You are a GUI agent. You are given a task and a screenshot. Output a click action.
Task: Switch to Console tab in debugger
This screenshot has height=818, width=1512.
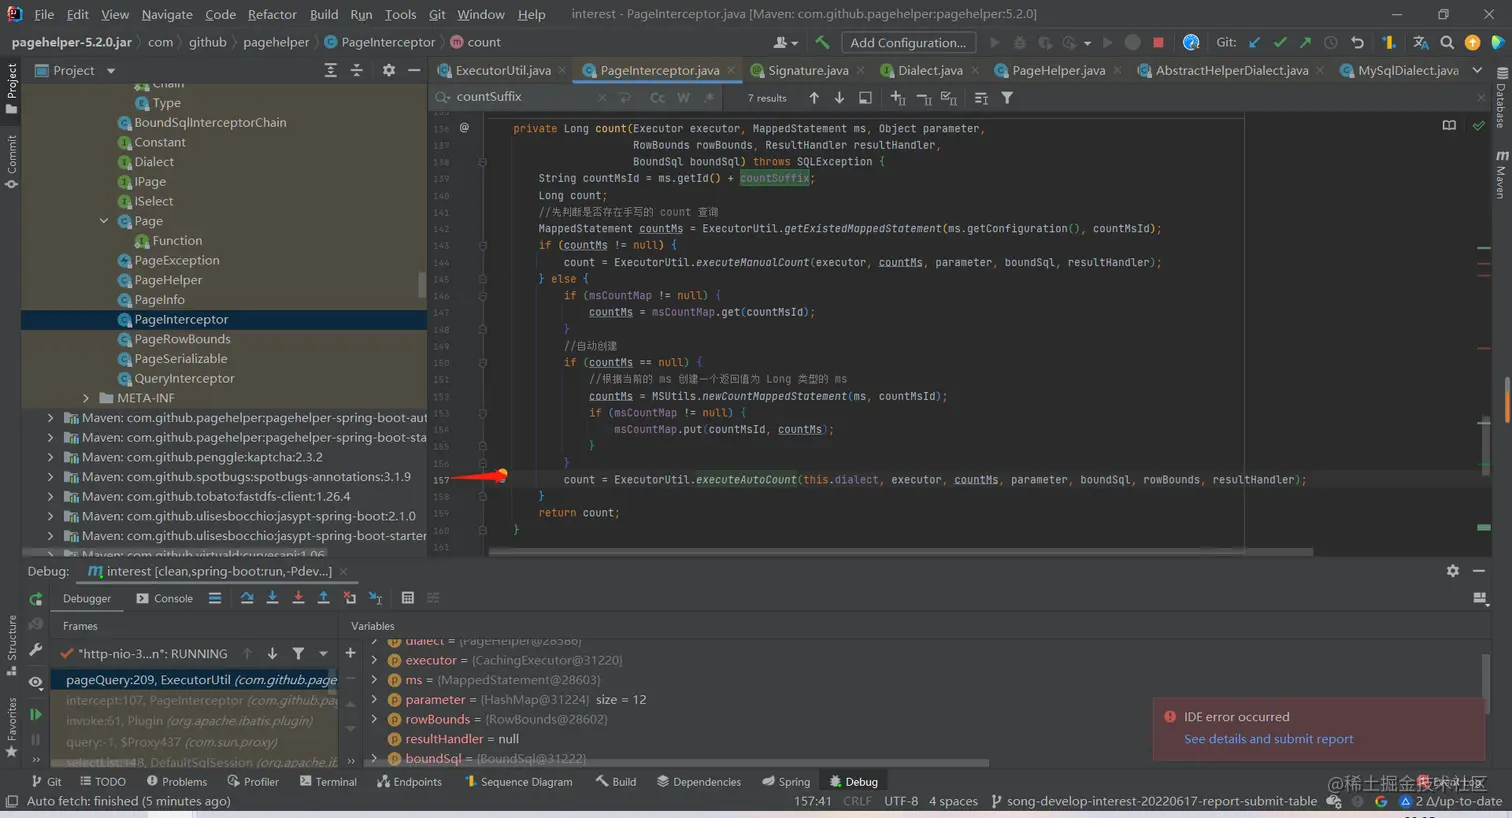click(x=165, y=598)
